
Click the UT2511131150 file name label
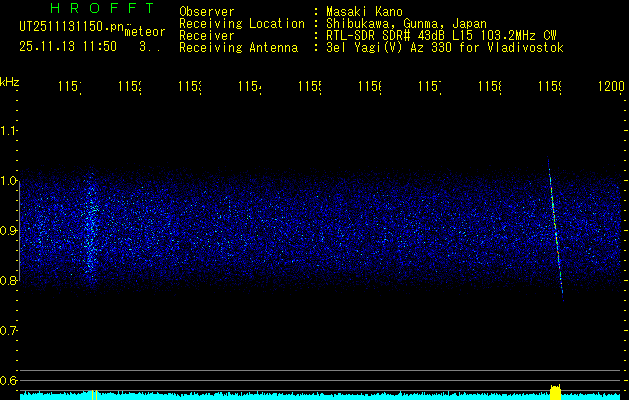click(x=70, y=27)
